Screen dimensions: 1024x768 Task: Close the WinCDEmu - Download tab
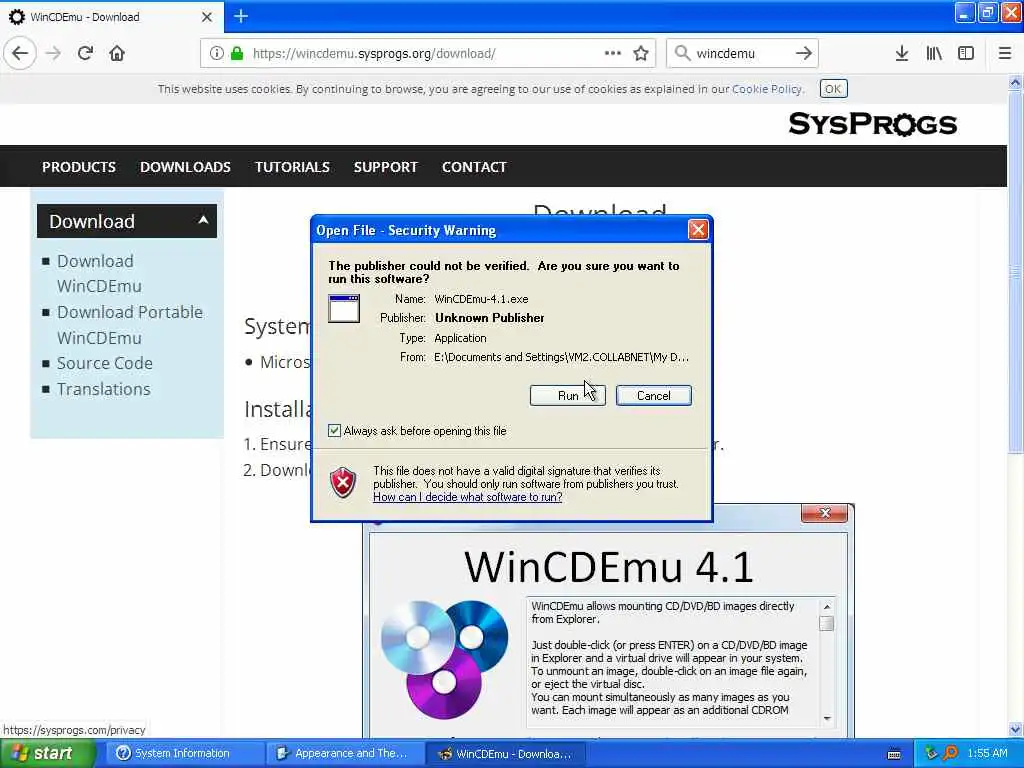(207, 17)
